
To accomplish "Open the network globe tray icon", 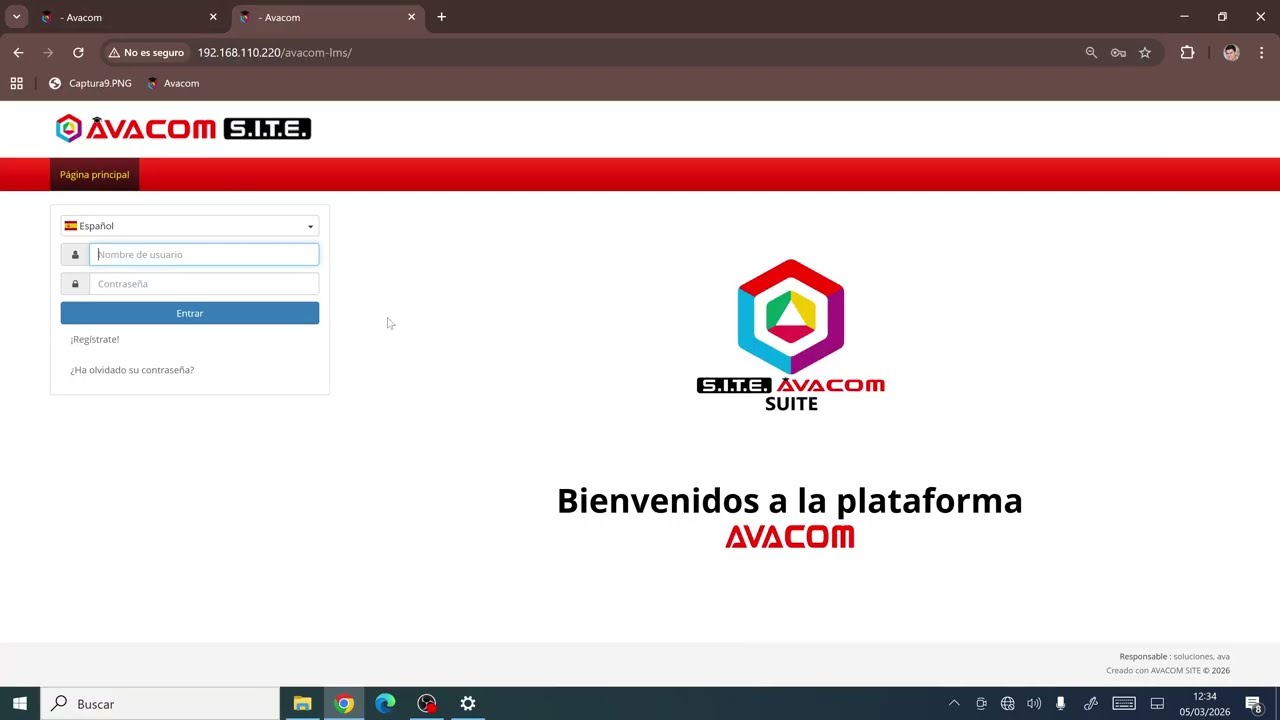I will (x=1007, y=704).
